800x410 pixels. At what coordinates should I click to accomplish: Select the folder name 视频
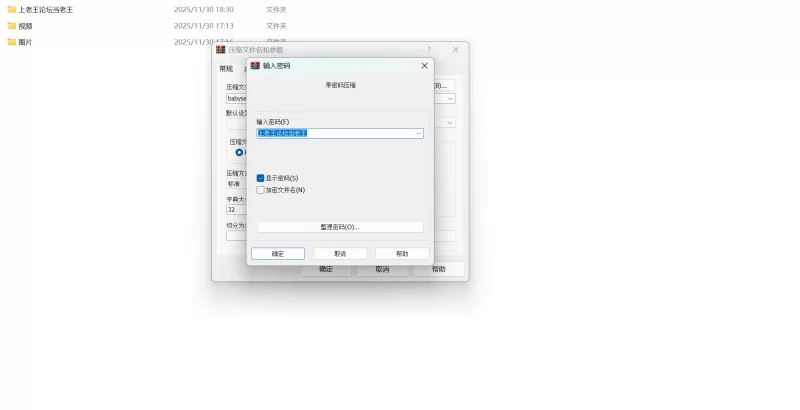26,25
